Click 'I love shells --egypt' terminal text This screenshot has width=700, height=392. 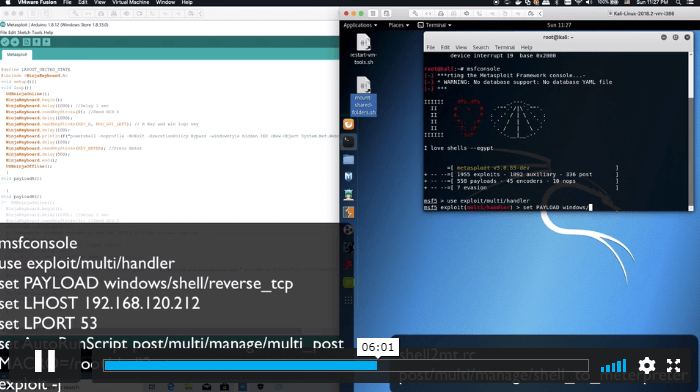[458, 148]
